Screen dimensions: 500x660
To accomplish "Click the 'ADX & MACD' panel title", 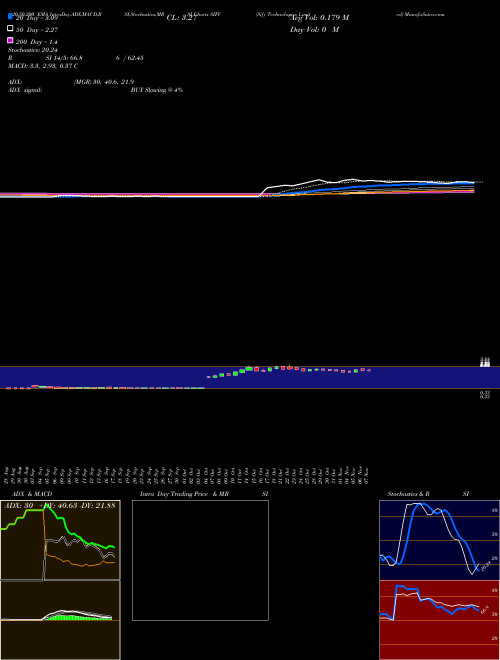I will tap(32, 494).
